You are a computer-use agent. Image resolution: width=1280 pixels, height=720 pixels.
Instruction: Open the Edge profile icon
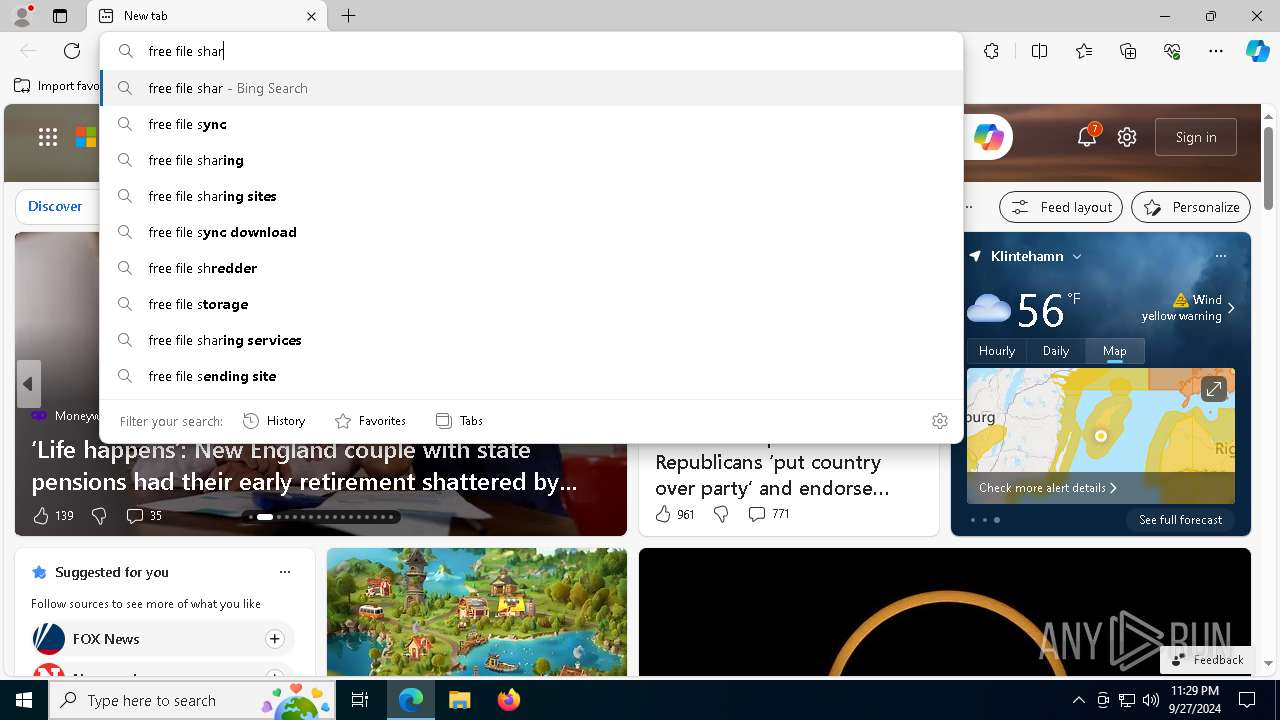tap(22, 16)
